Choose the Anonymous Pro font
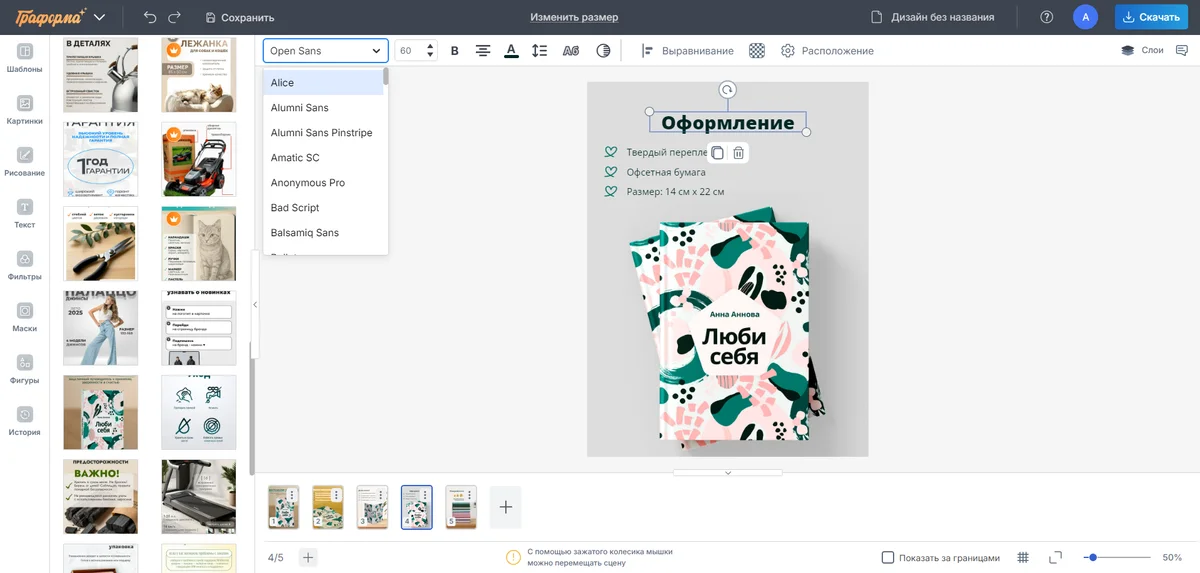1200x573 pixels. tap(323, 183)
